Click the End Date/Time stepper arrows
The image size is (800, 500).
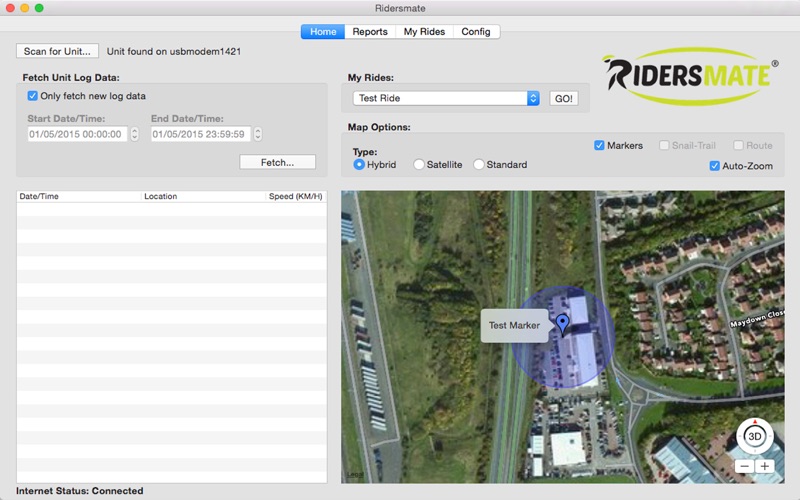point(258,134)
